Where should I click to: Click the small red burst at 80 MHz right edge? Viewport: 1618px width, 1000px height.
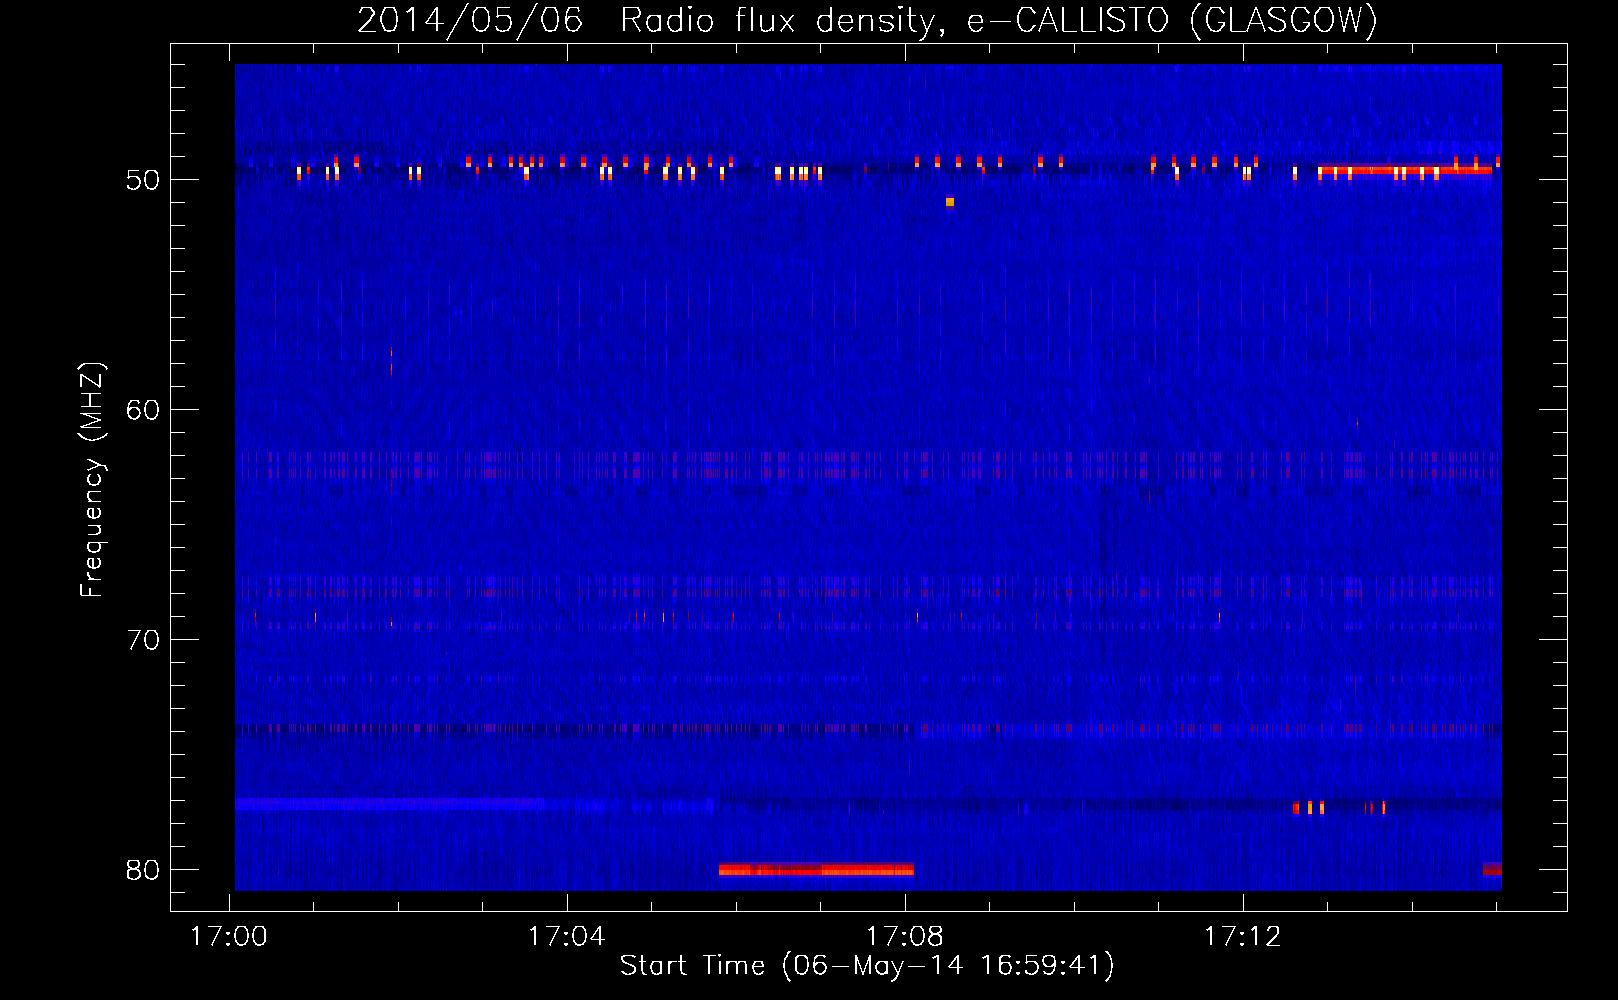[x=1492, y=870]
